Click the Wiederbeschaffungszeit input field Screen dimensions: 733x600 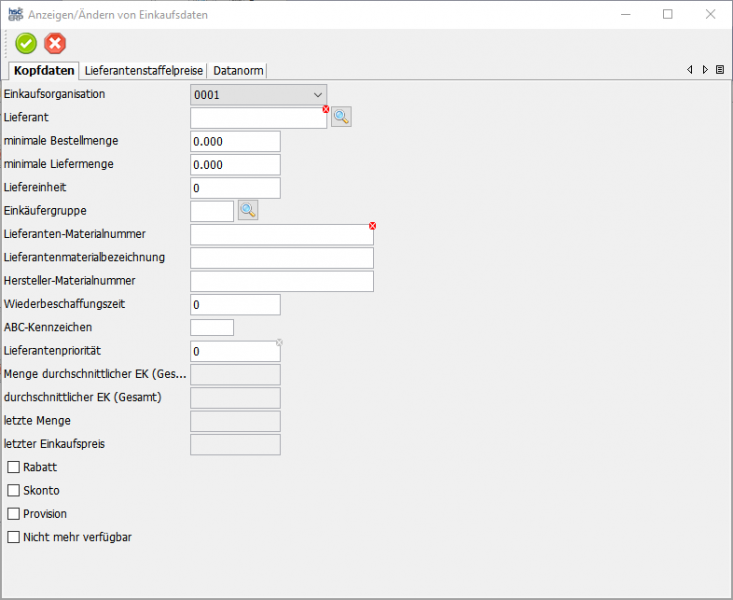235,304
